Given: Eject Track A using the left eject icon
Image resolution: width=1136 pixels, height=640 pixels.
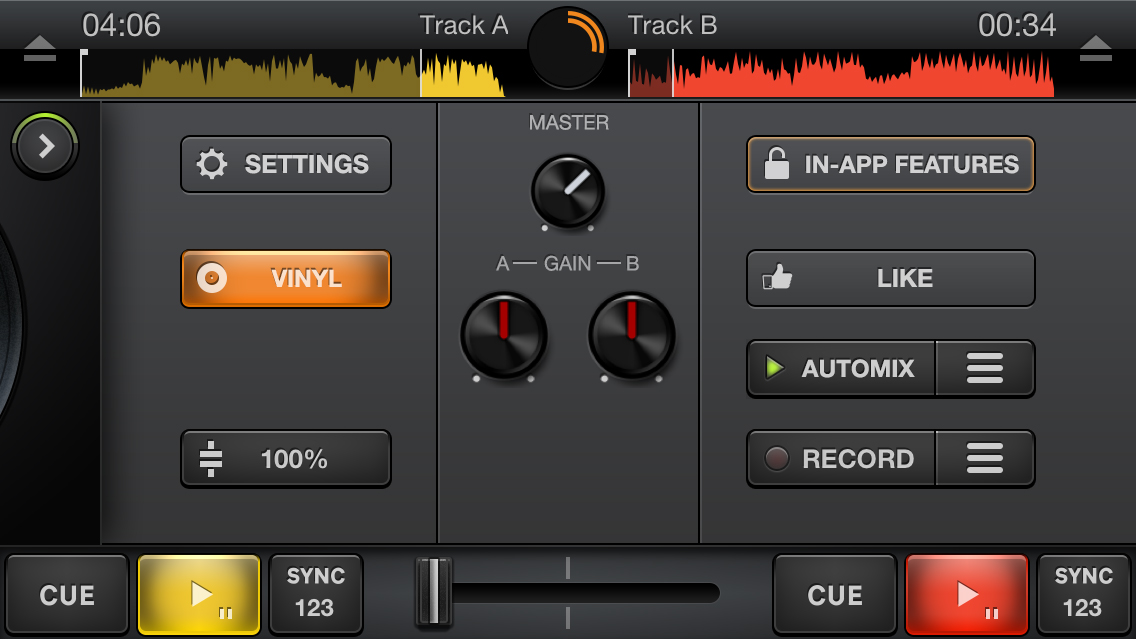Looking at the screenshot, I should click(40, 48).
